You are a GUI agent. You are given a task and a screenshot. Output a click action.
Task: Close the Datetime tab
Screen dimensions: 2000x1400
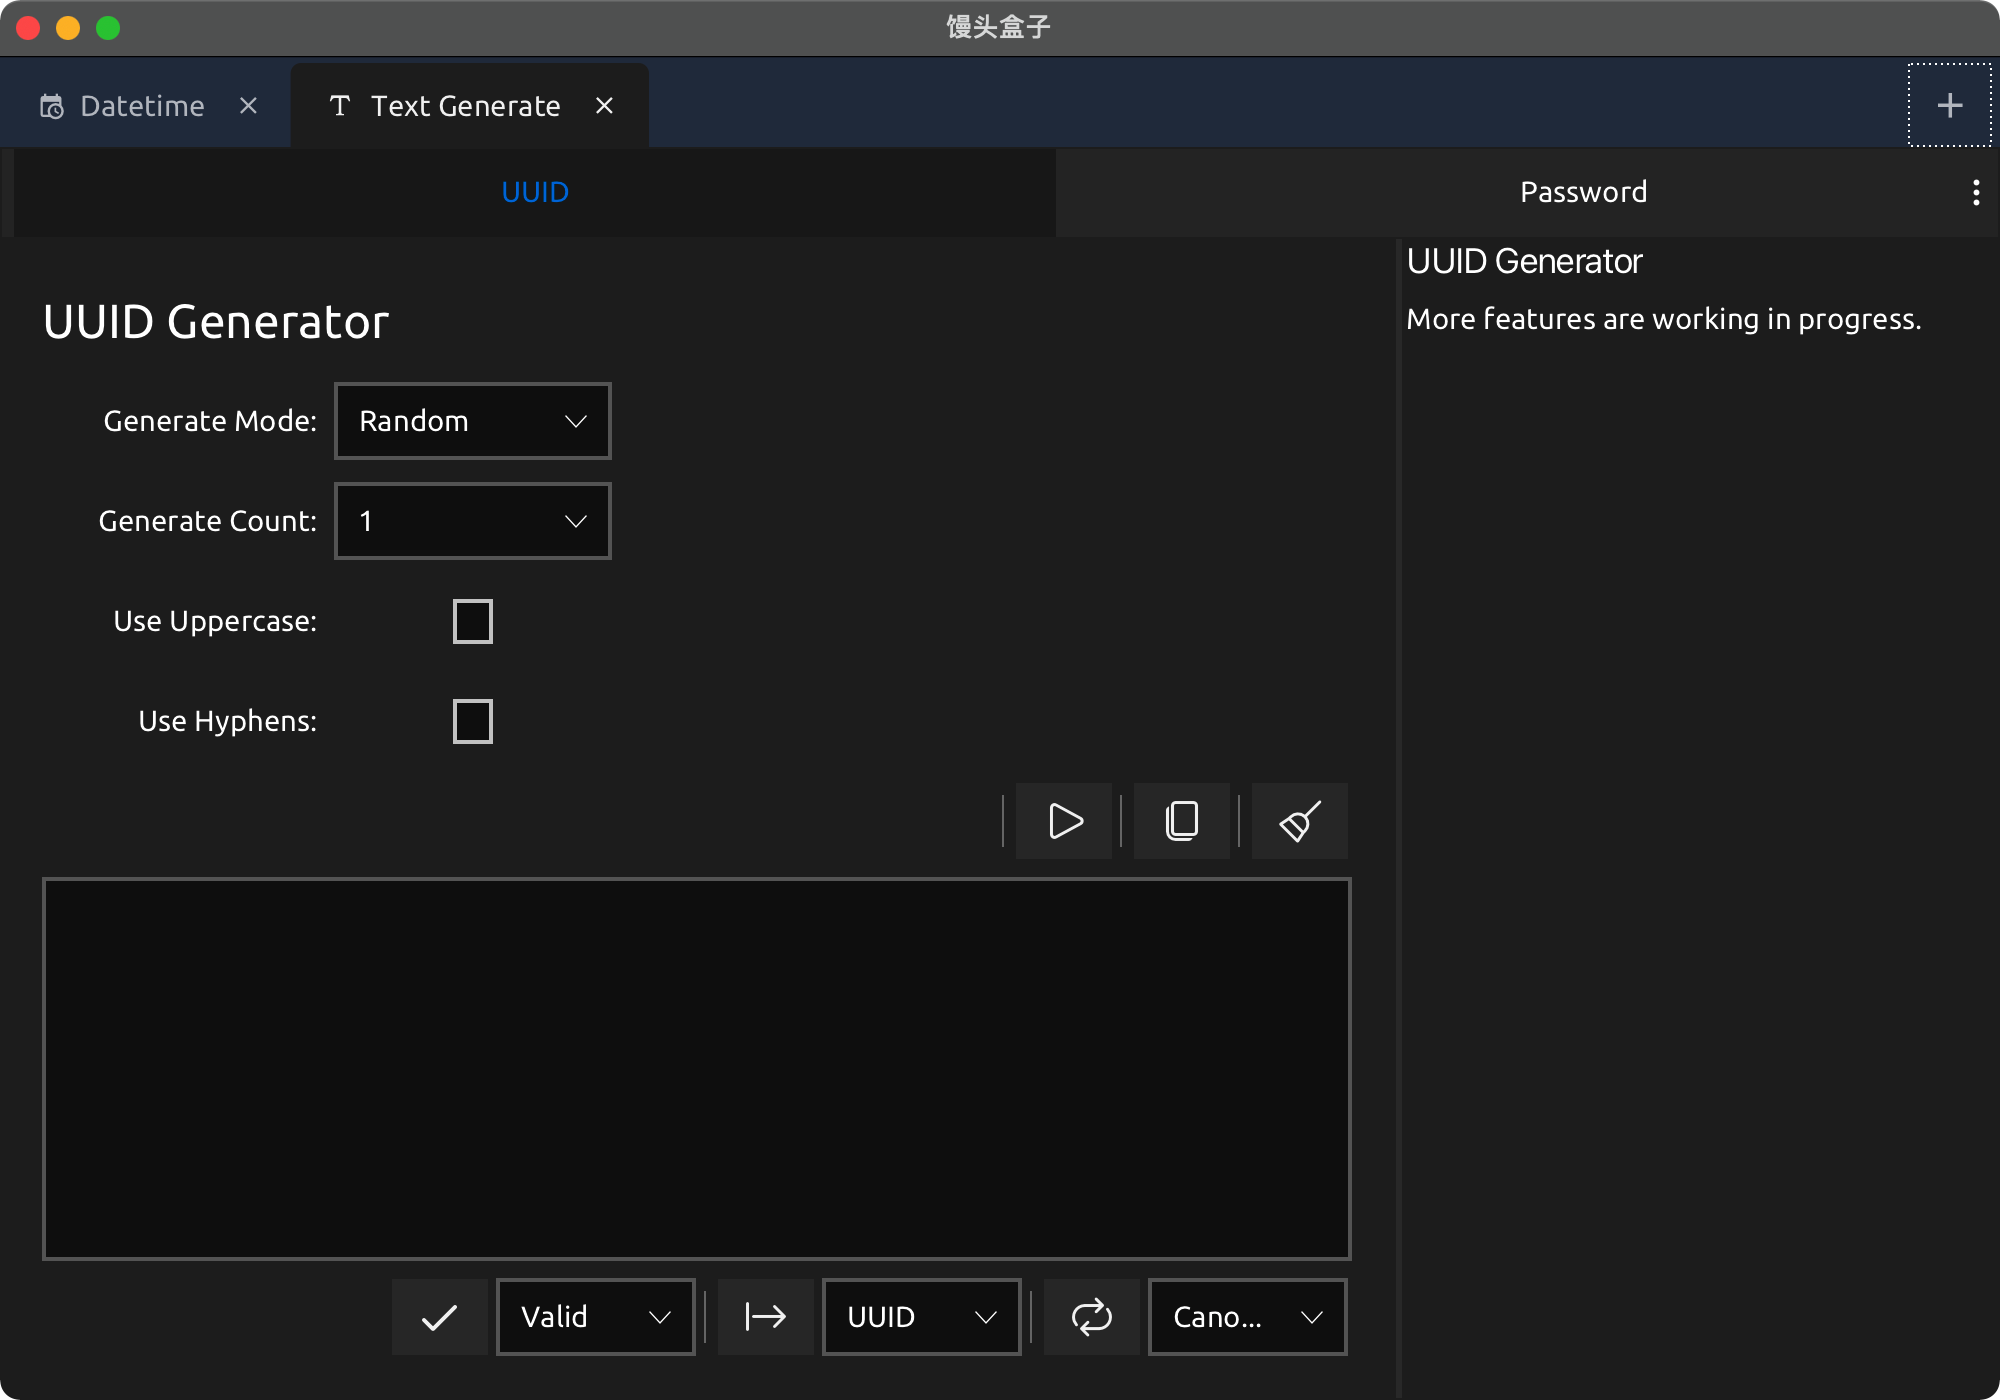click(x=249, y=105)
